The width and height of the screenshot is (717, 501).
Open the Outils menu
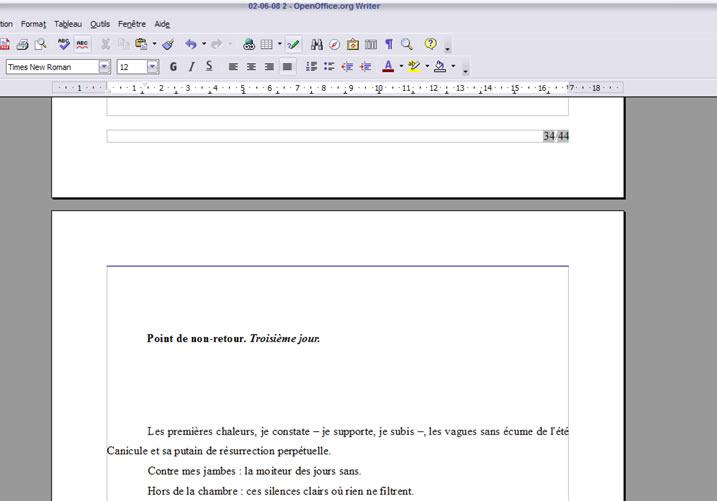(100, 24)
